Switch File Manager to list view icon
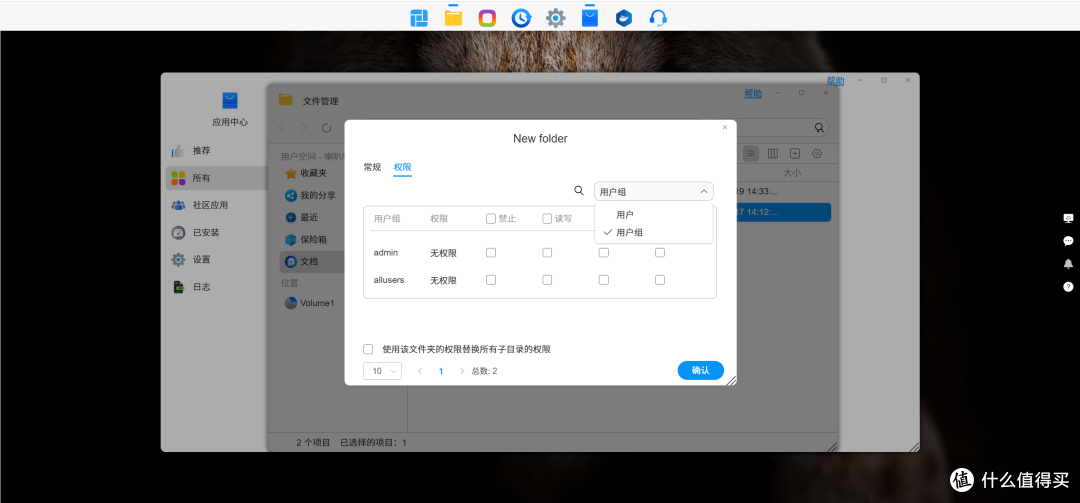The width and height of the screenshot is (1080, 503). [x=751, y=153]
